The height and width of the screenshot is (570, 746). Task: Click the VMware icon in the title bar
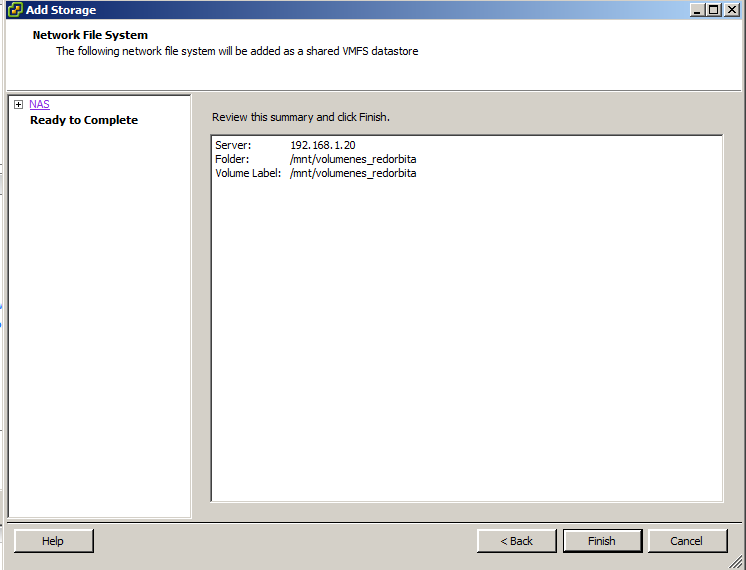[x=14, y=10]
